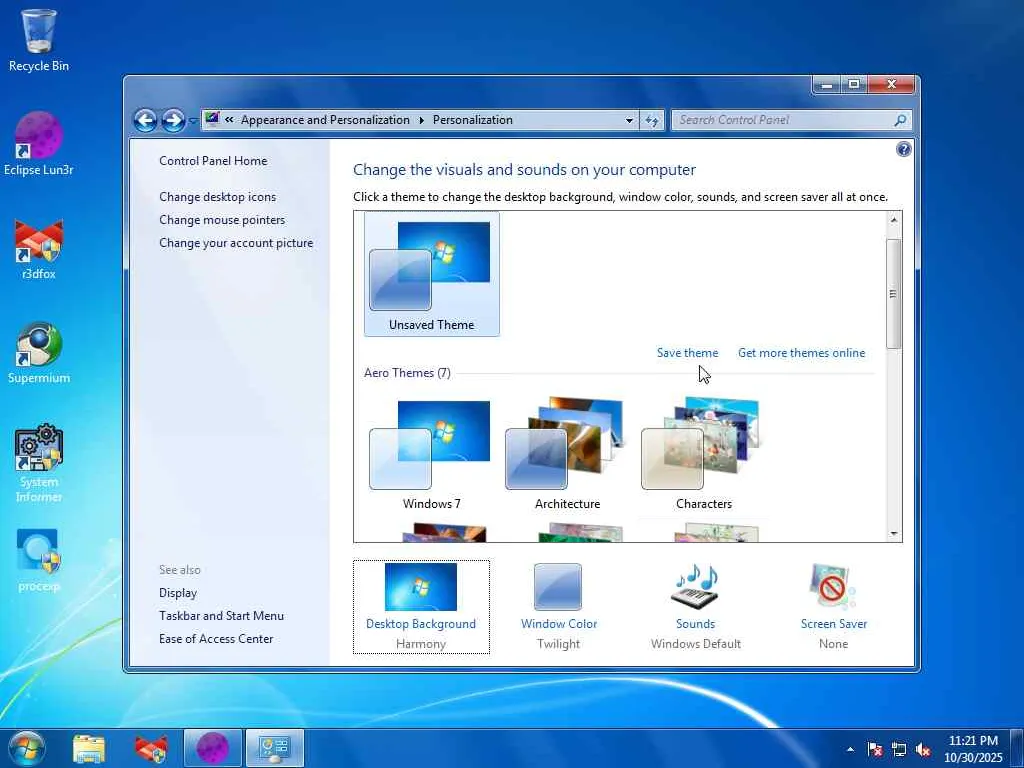This screenshot has height=768, width=1024.
Task: Click the Show desktop strip after the clock
Action: [x=1017, y=748]
